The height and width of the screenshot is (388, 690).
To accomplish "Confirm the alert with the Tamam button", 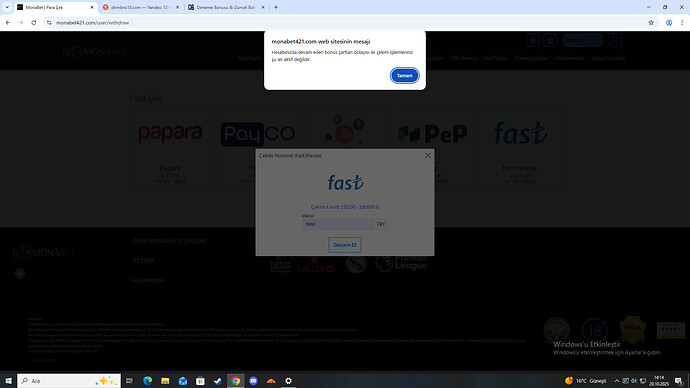I will (x=404, y=76).
